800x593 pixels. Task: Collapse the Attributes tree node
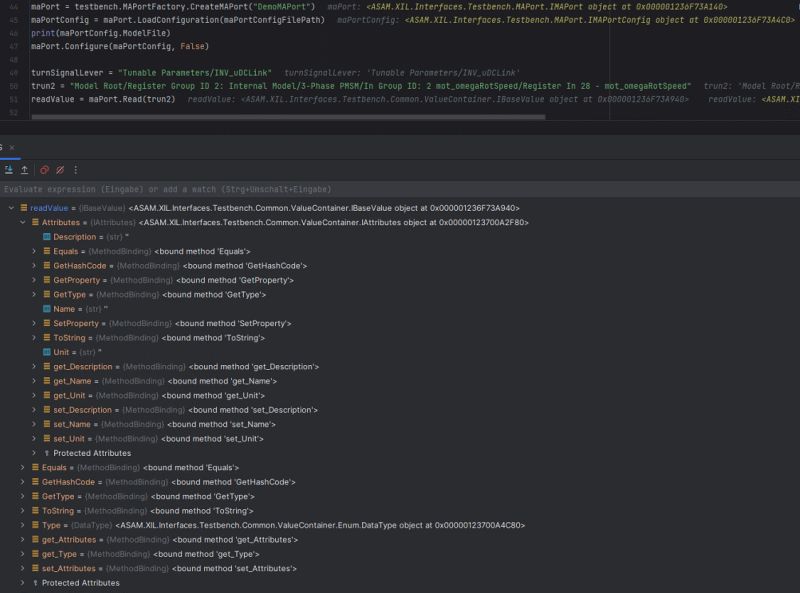tap(22, 221)
